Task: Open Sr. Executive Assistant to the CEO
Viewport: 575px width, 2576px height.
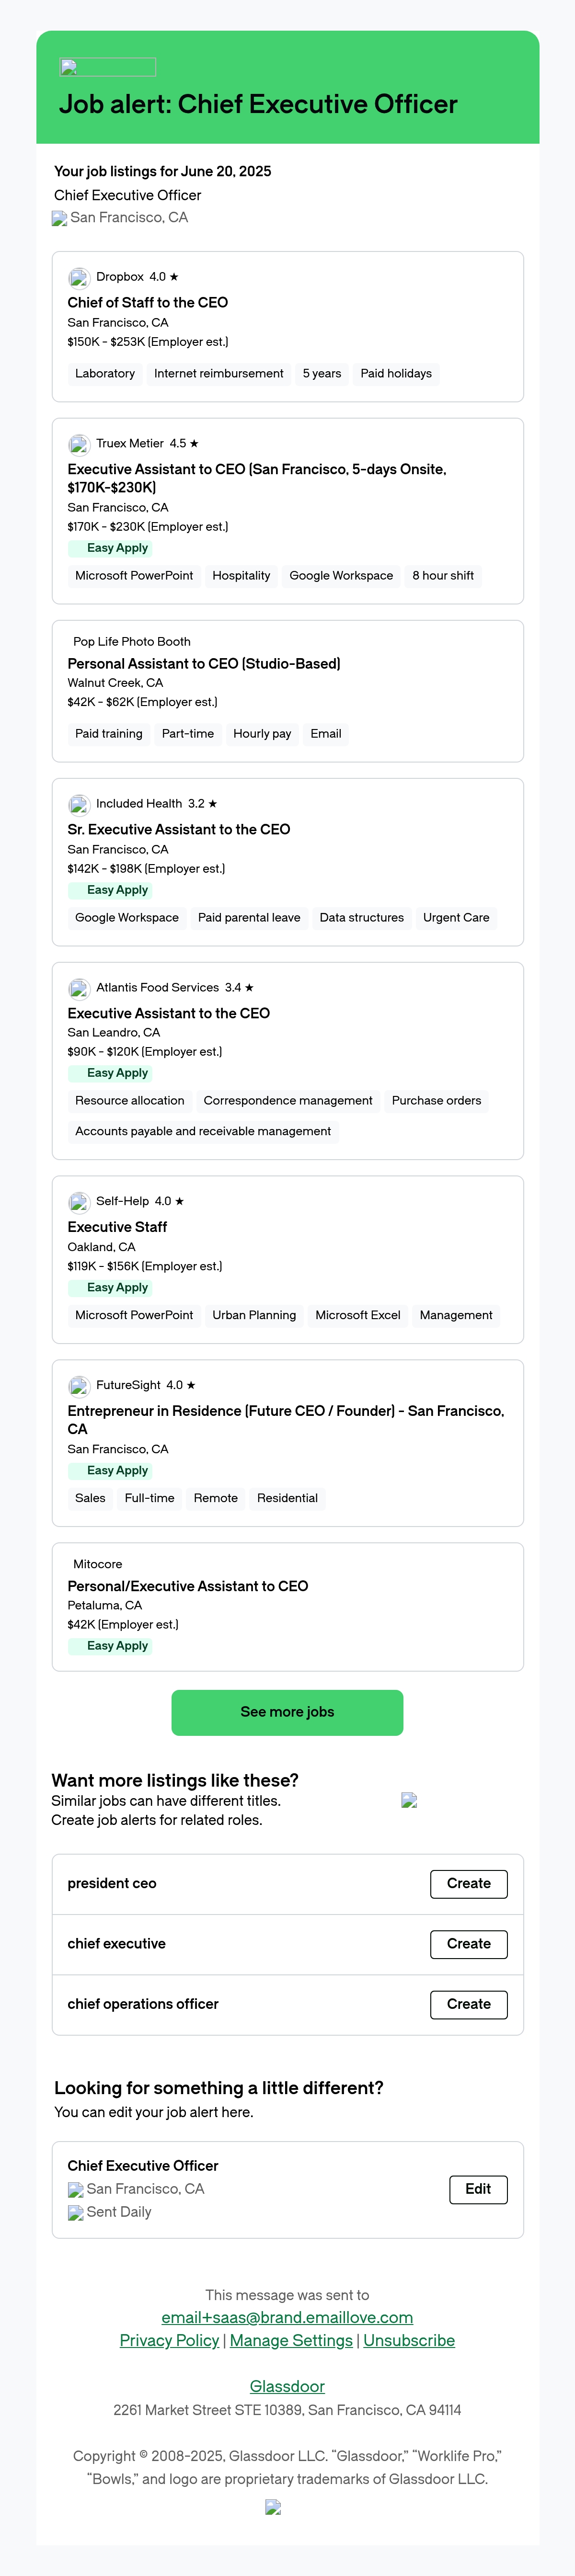Action: coord(179,829)
